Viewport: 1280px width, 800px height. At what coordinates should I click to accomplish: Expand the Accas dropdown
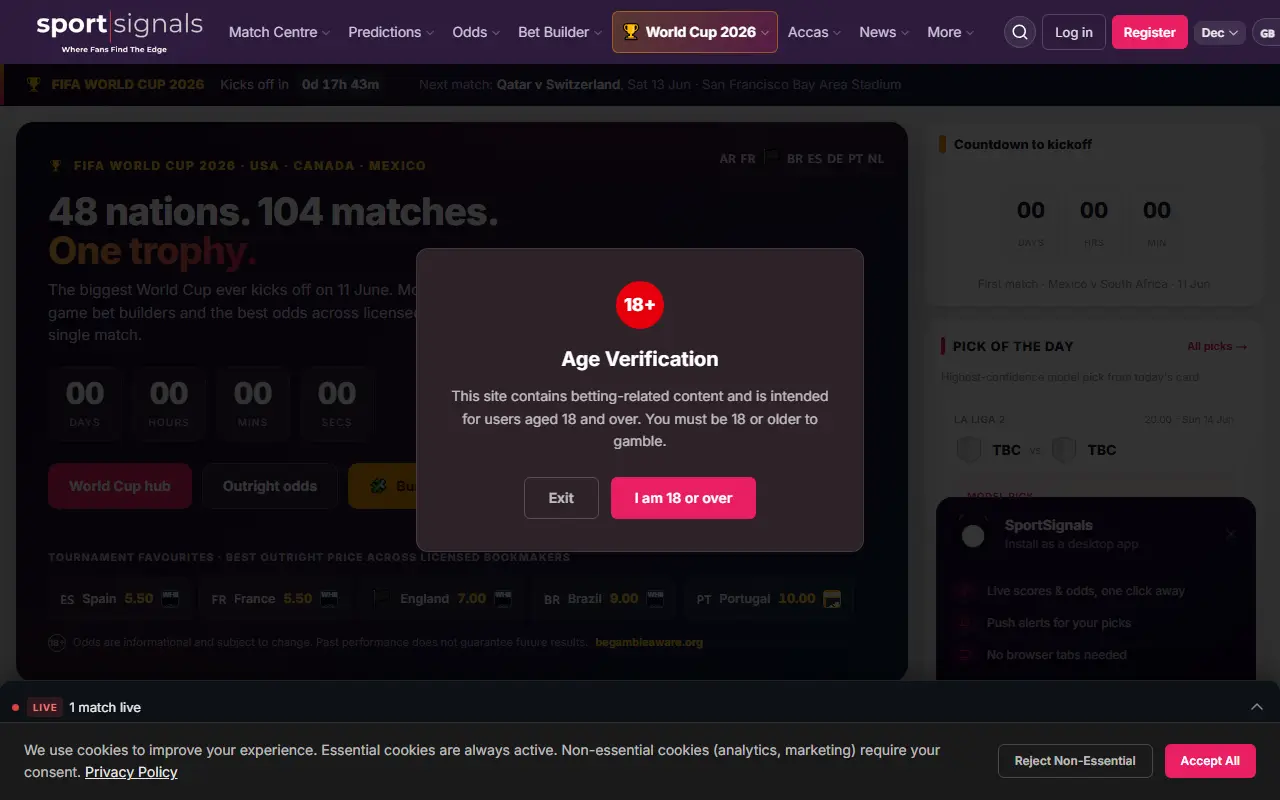(814, 32)
